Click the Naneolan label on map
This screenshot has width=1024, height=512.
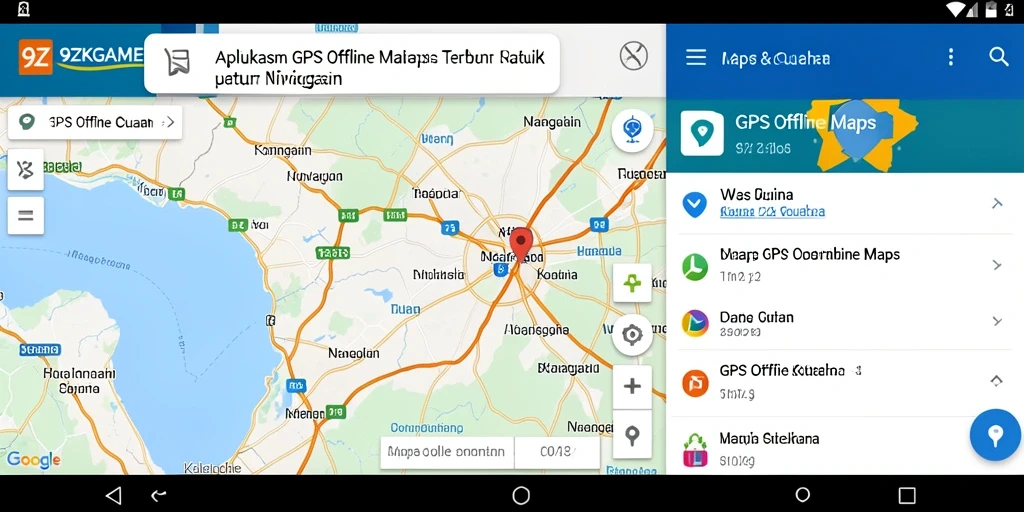point(353,353)
